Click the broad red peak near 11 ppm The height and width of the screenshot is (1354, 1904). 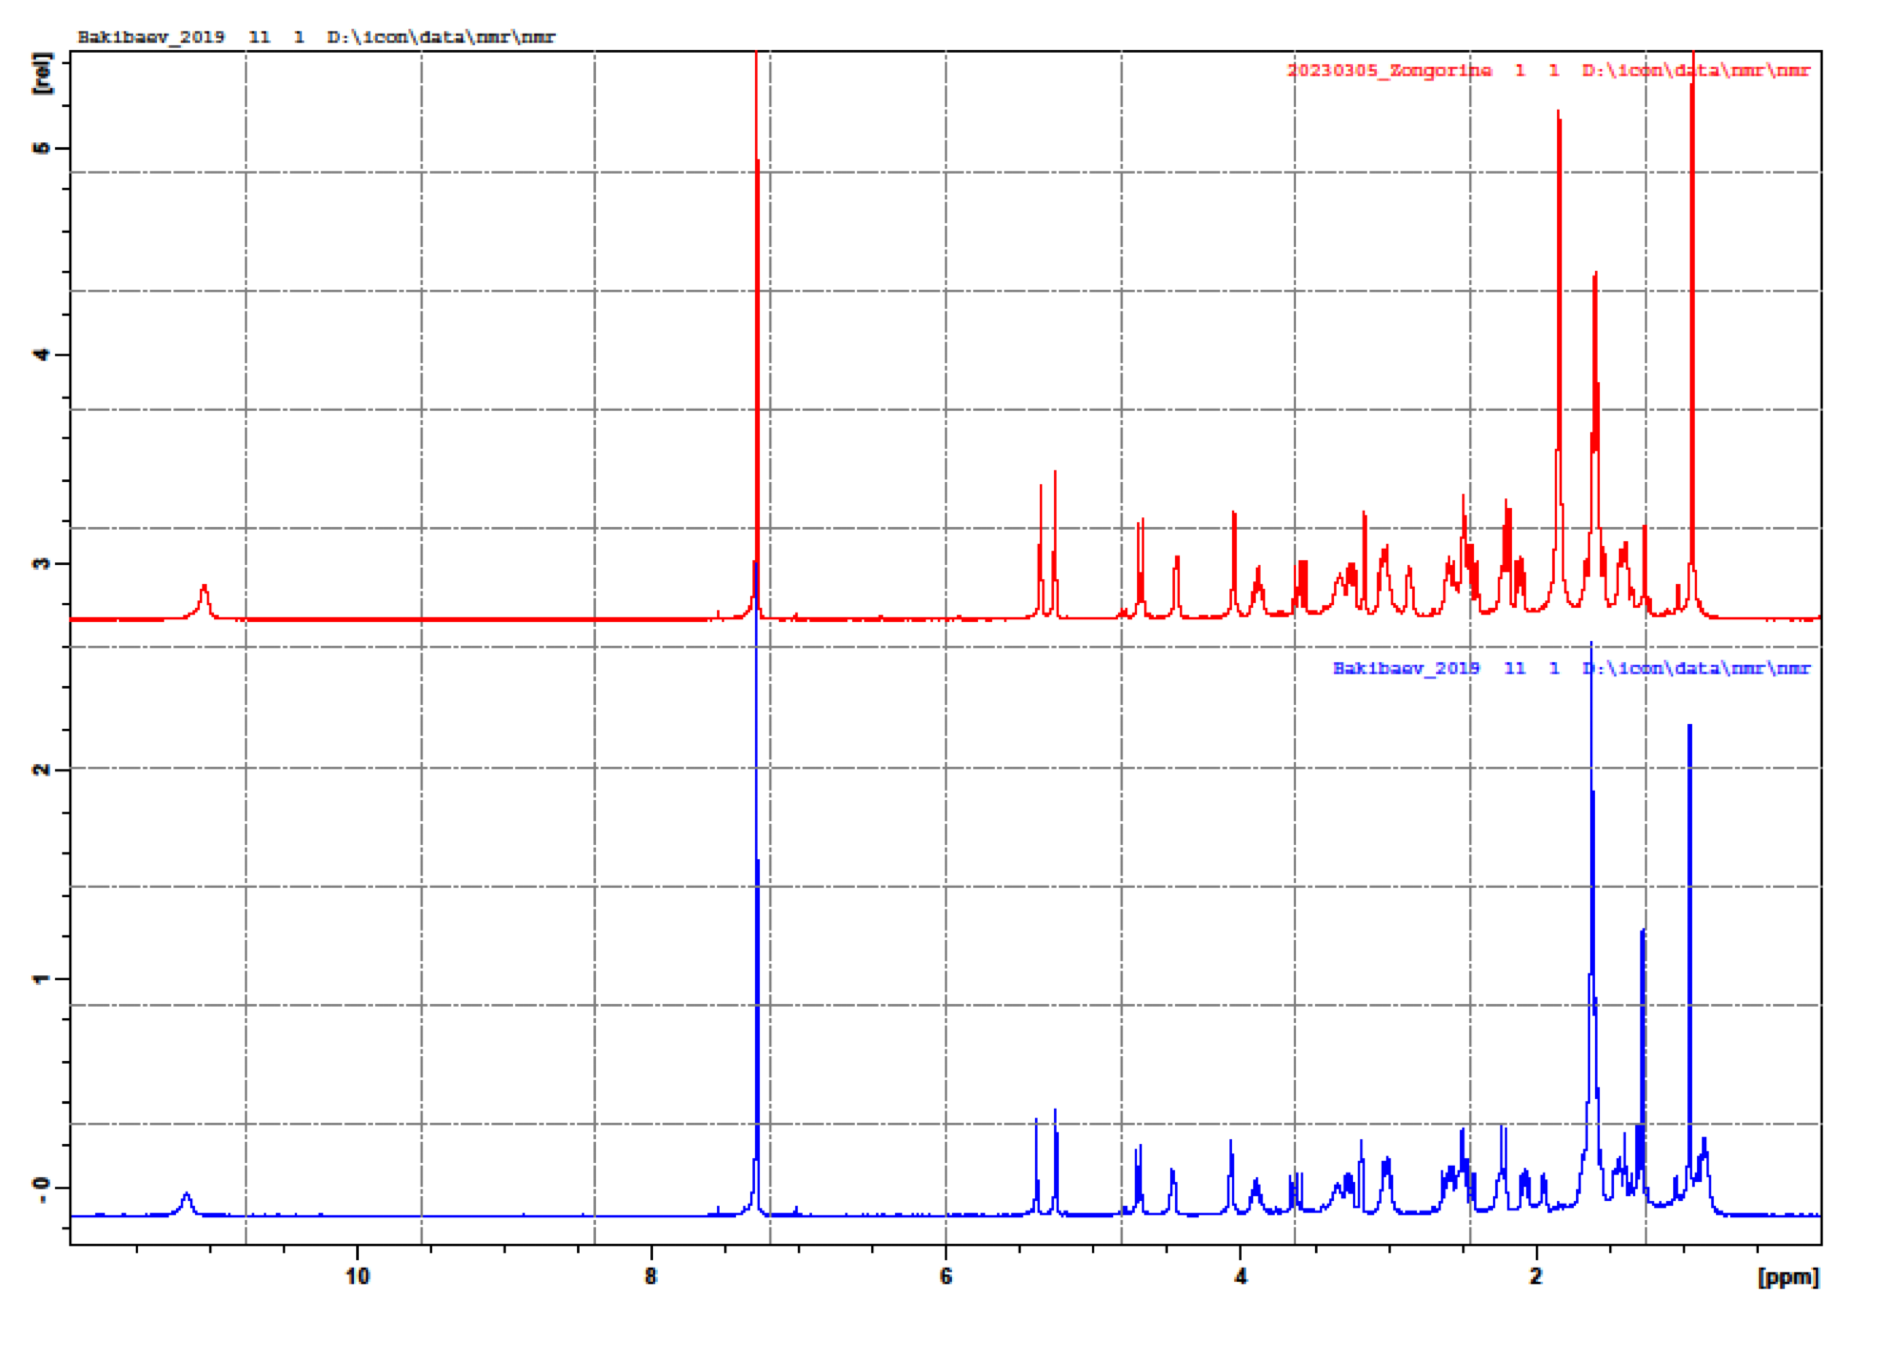(204, 598)
